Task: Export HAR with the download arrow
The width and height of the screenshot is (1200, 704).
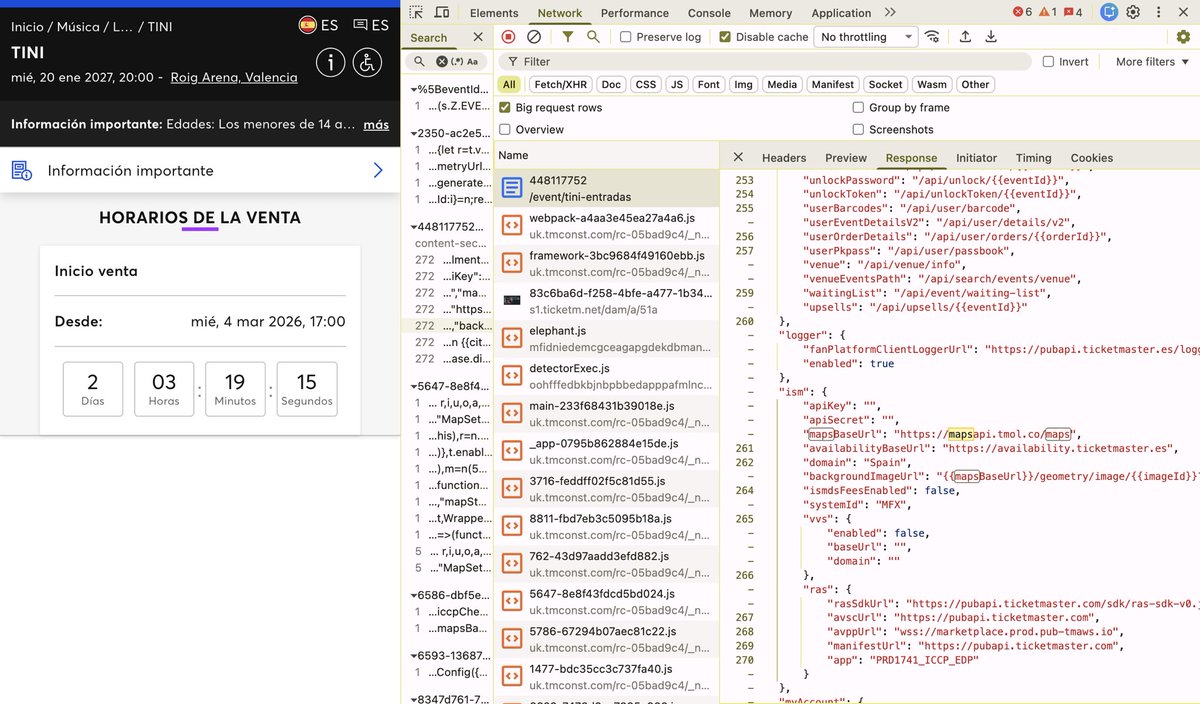Action: 991,37
